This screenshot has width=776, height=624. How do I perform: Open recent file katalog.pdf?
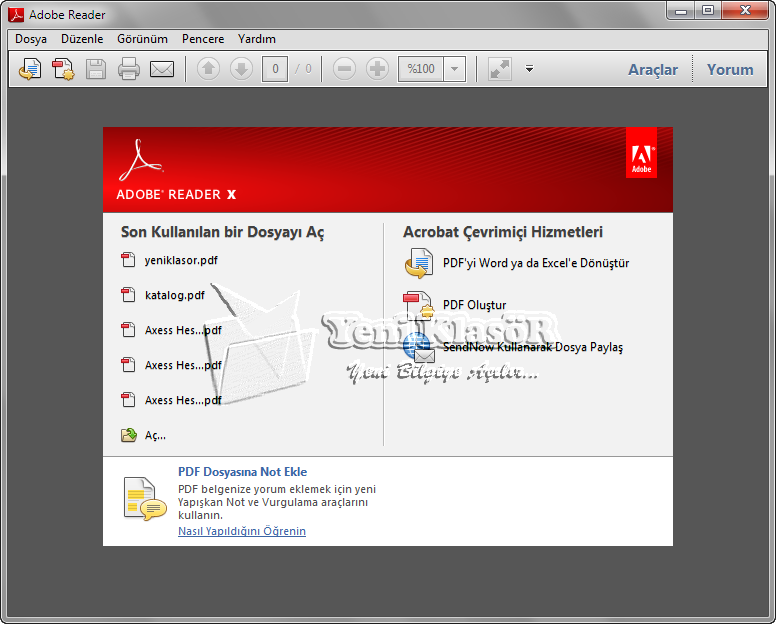[175, 295]
